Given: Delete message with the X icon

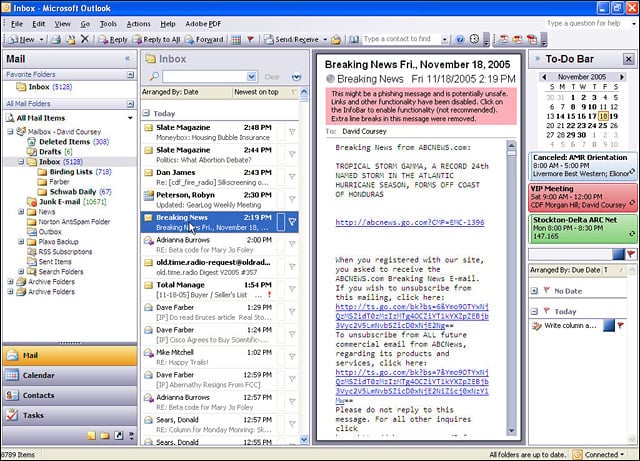Looking at the screenshot, I should pos(85,39).
